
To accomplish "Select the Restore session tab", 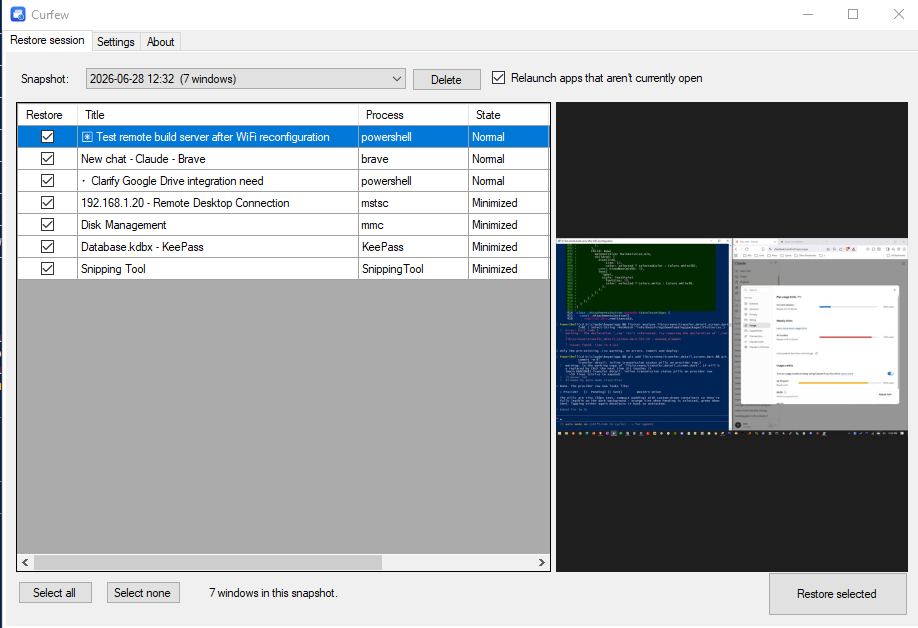I will click(47, 40).
